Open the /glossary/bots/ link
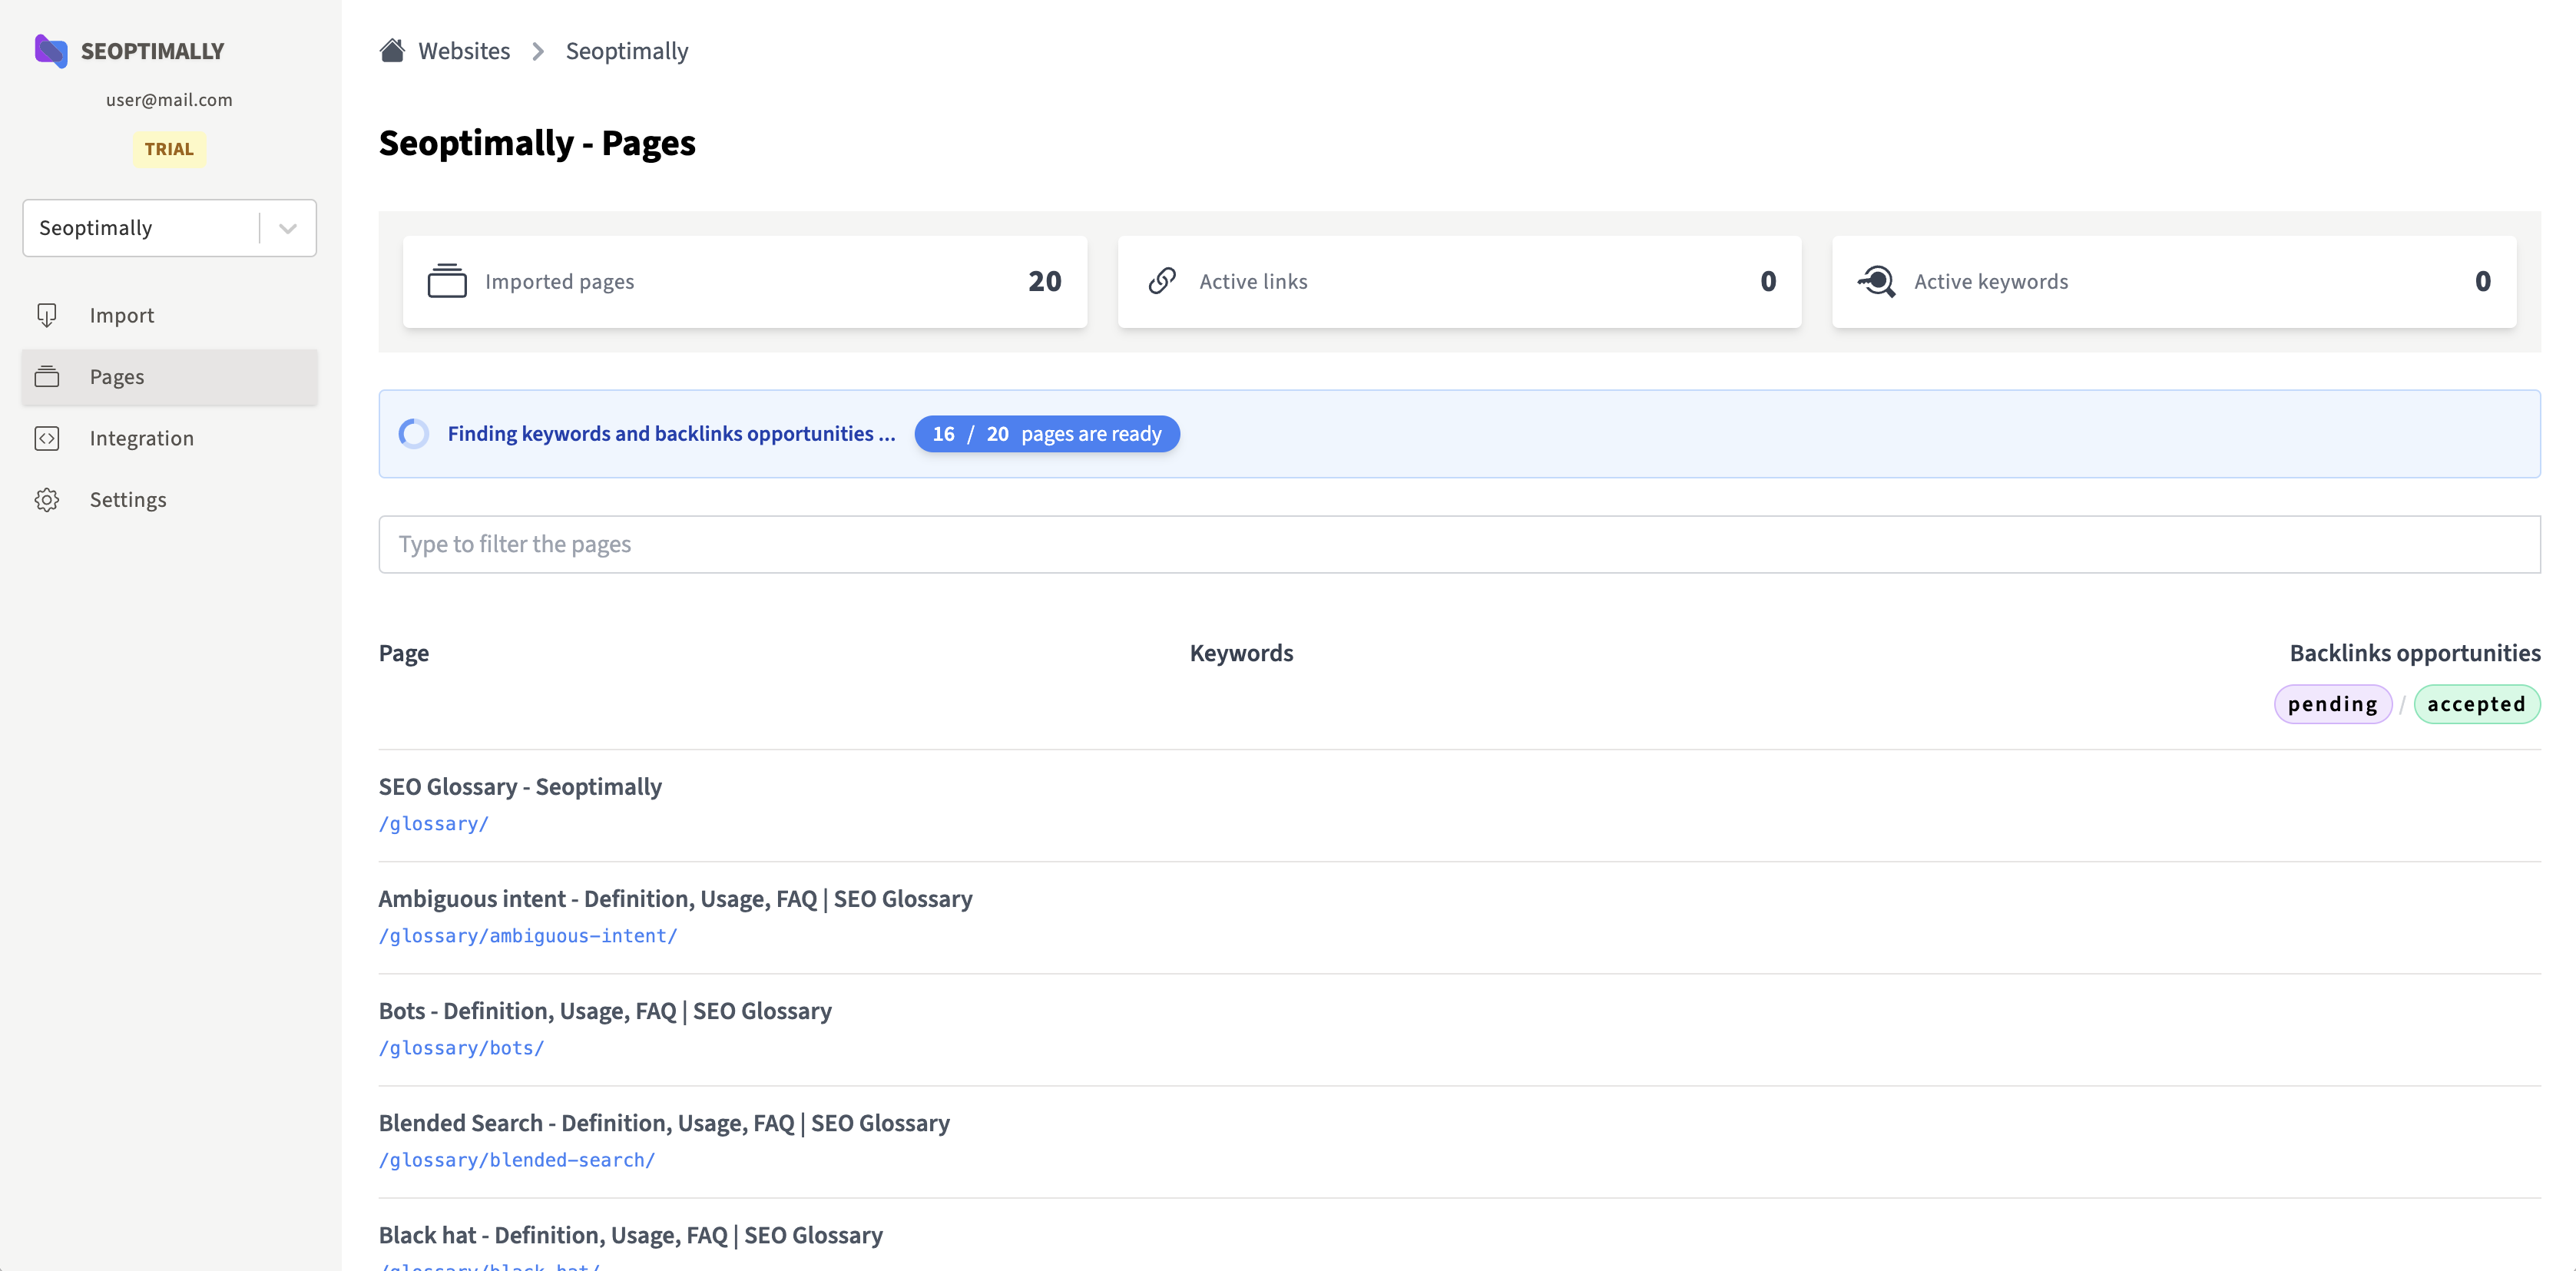 click(x=462, y=1048)
